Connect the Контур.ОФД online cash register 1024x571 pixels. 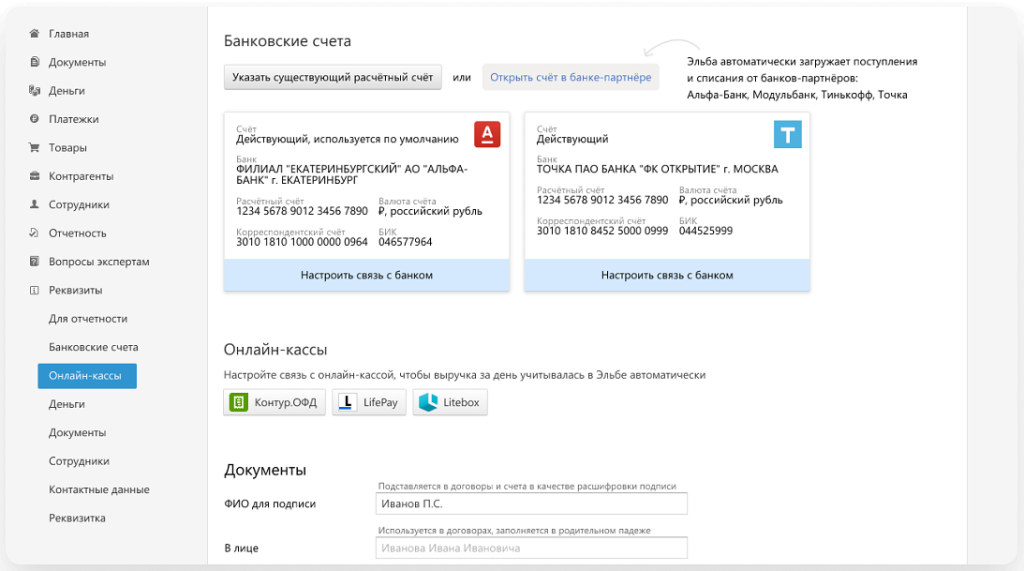[275, 403]
